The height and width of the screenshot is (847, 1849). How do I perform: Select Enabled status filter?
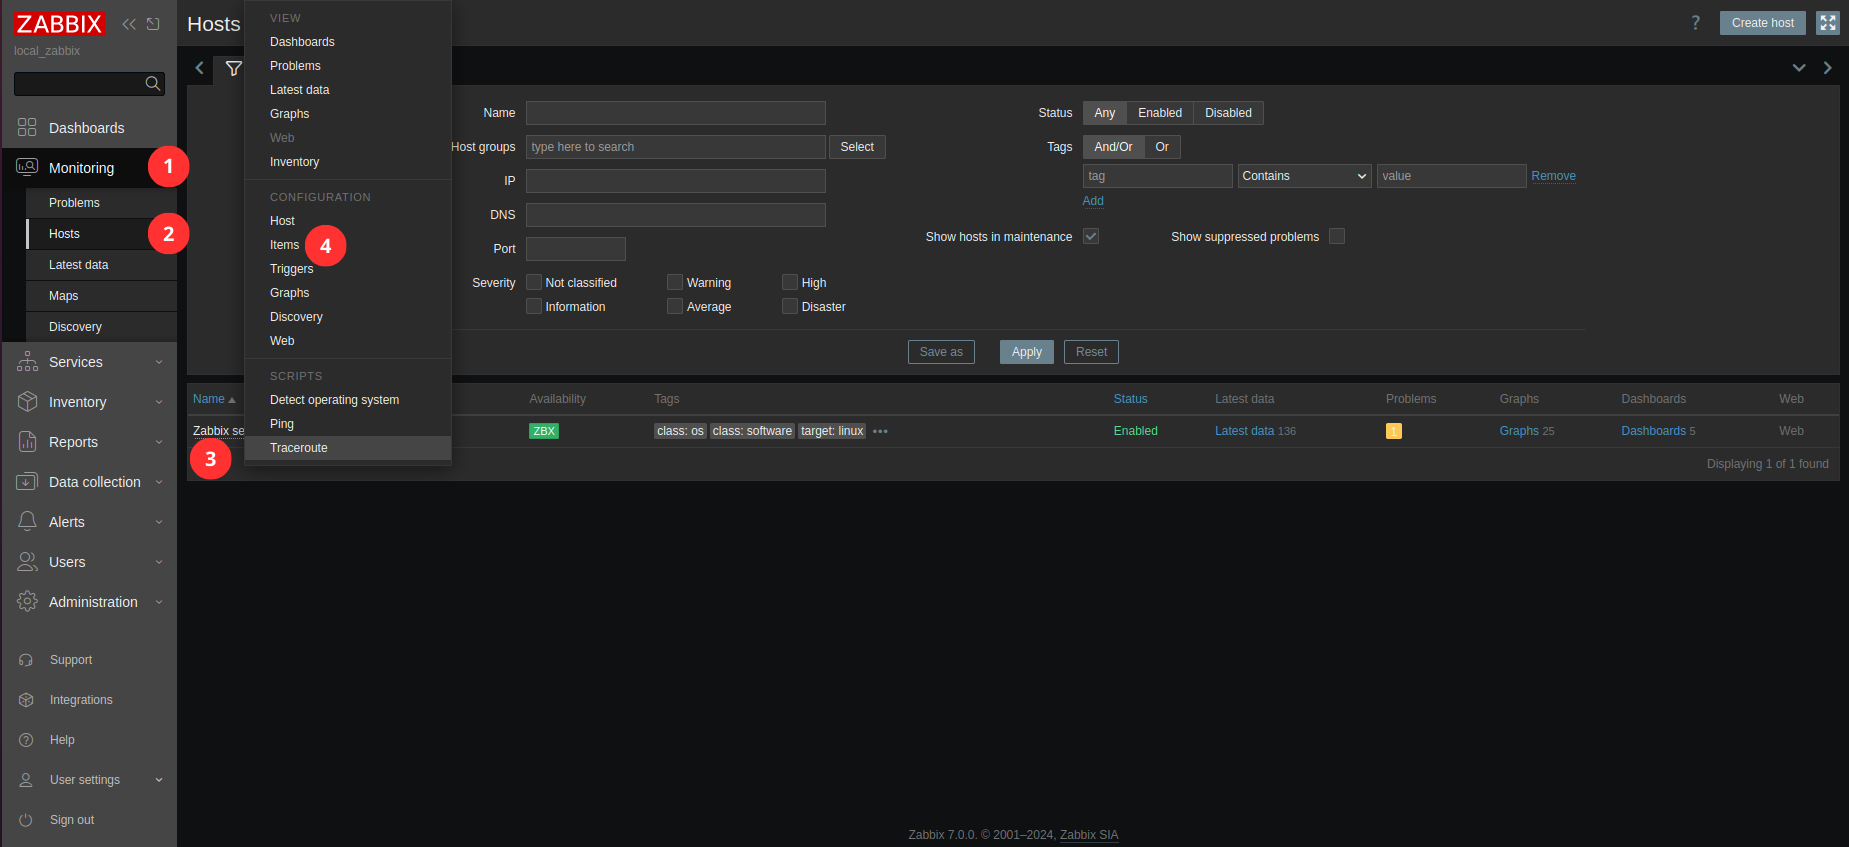1160,113
